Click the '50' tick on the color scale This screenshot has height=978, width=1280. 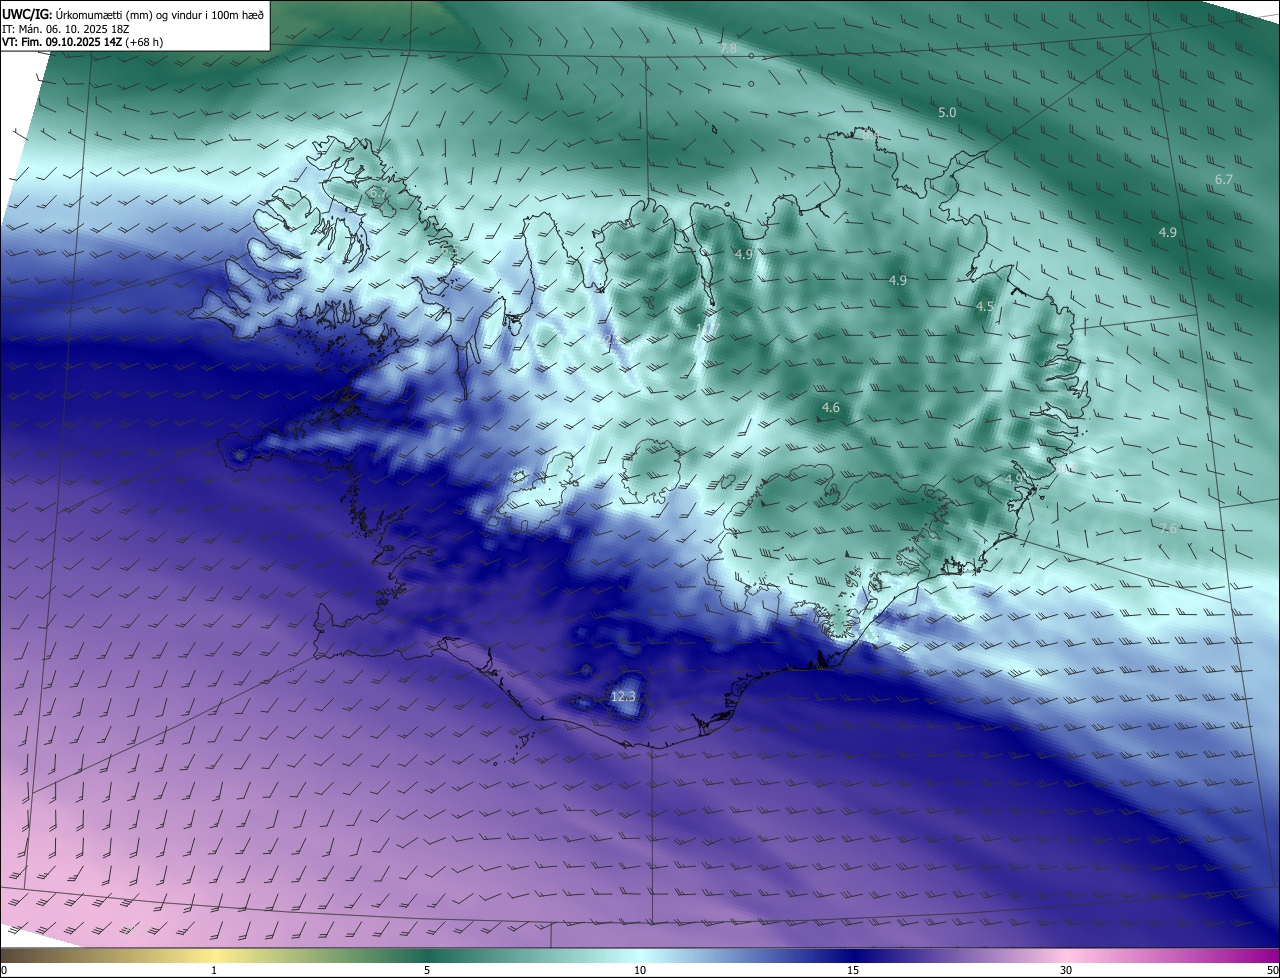[1272, 970]
